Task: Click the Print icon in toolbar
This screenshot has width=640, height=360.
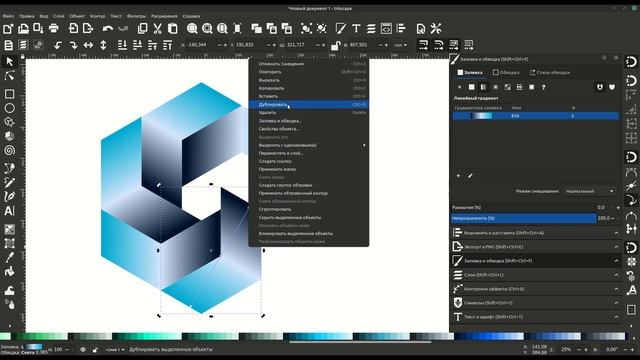Action: [53, 28]
